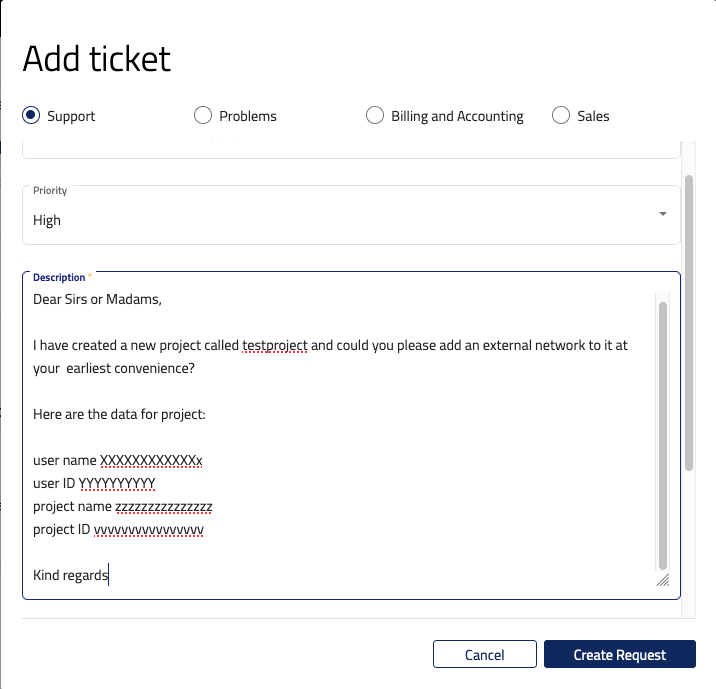
Task: Click the partially visible field above Priority
Action: click(x=350, y=149)
